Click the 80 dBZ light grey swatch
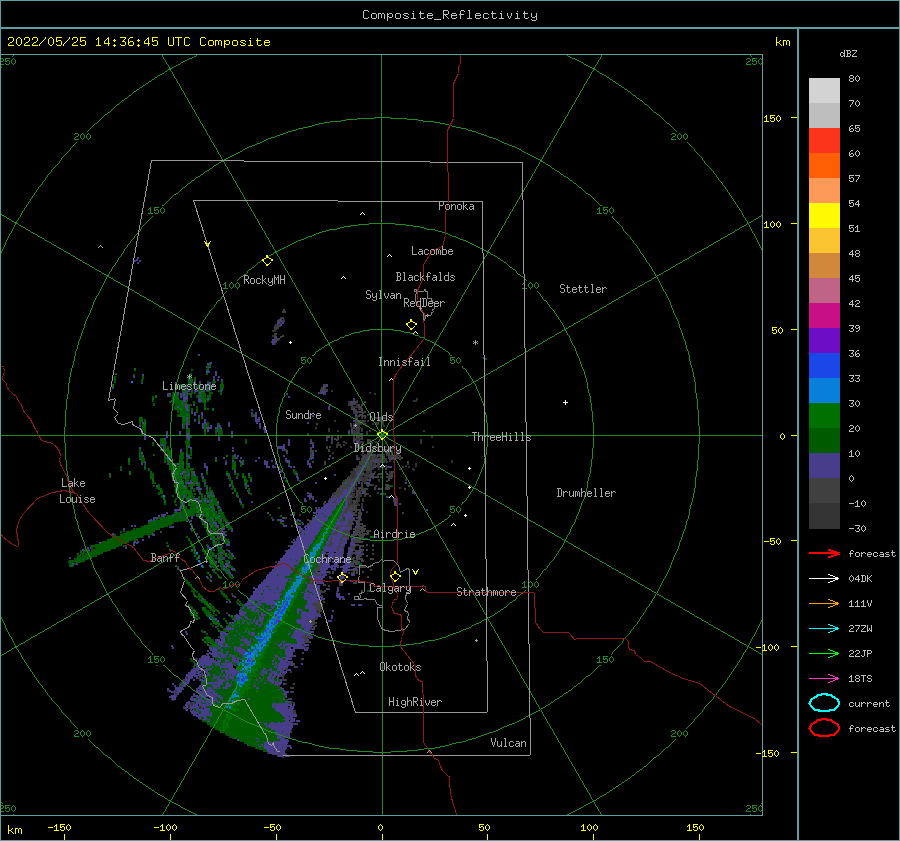The image size is (900, 841). point(824,90)
